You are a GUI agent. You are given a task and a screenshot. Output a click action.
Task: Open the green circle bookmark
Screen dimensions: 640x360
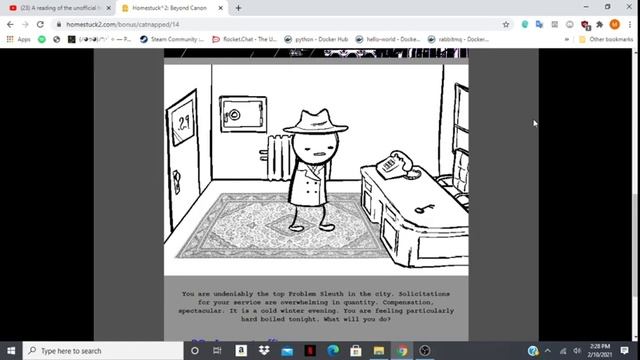coord(42,39)
